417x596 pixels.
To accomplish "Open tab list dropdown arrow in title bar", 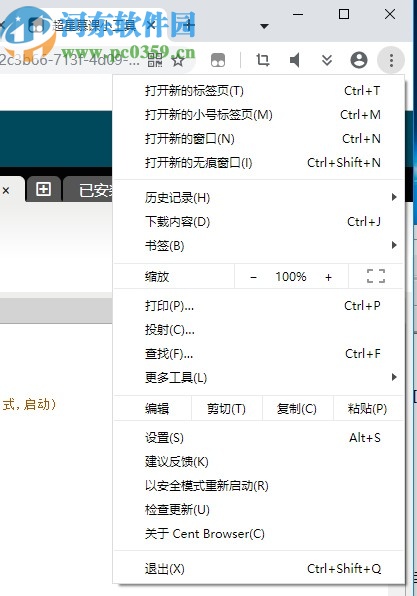I will click(x=264, y=26).
